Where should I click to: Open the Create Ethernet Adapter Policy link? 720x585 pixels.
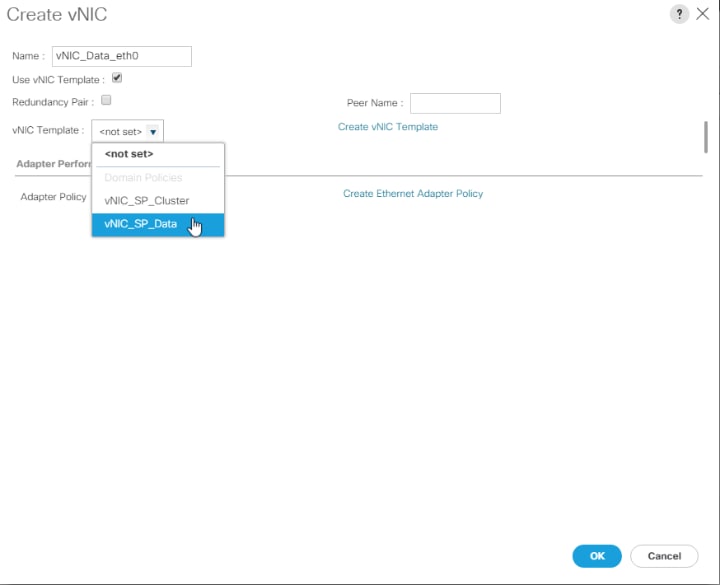(413, 194)
